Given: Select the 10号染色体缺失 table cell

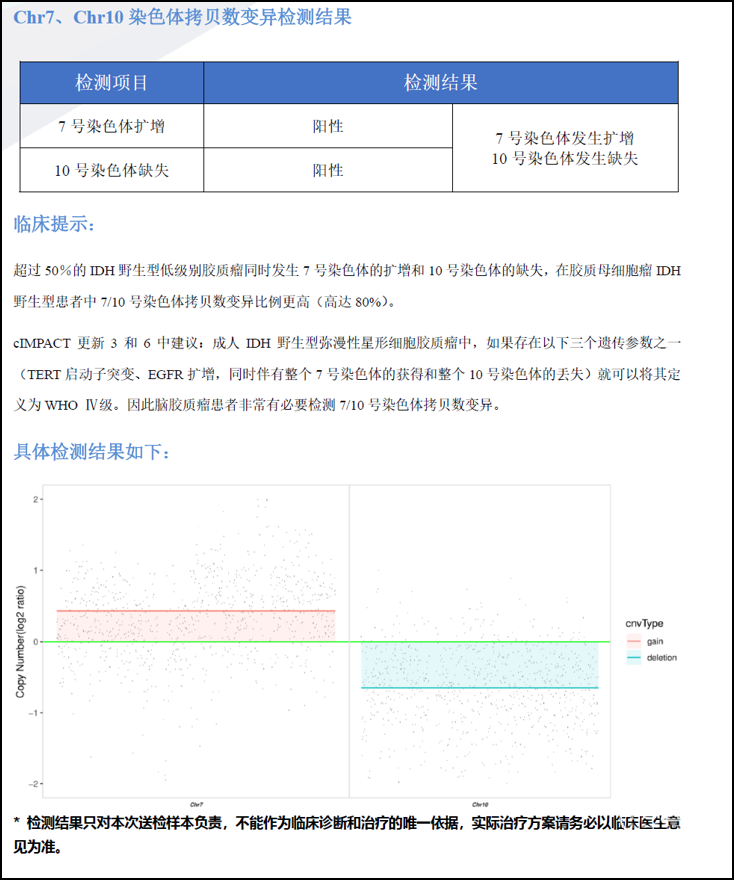Looking at the screenshot, I should 112,170.
